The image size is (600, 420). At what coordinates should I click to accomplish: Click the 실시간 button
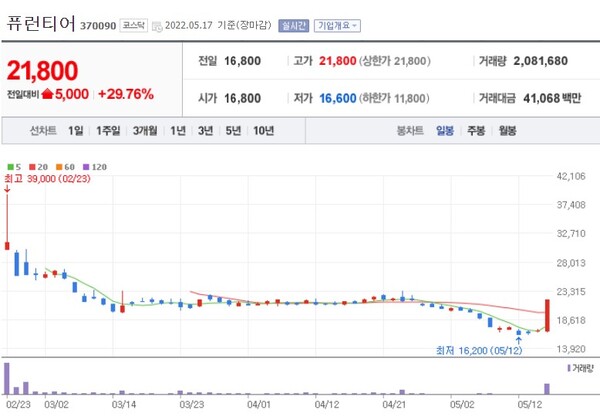coord(293,26)
